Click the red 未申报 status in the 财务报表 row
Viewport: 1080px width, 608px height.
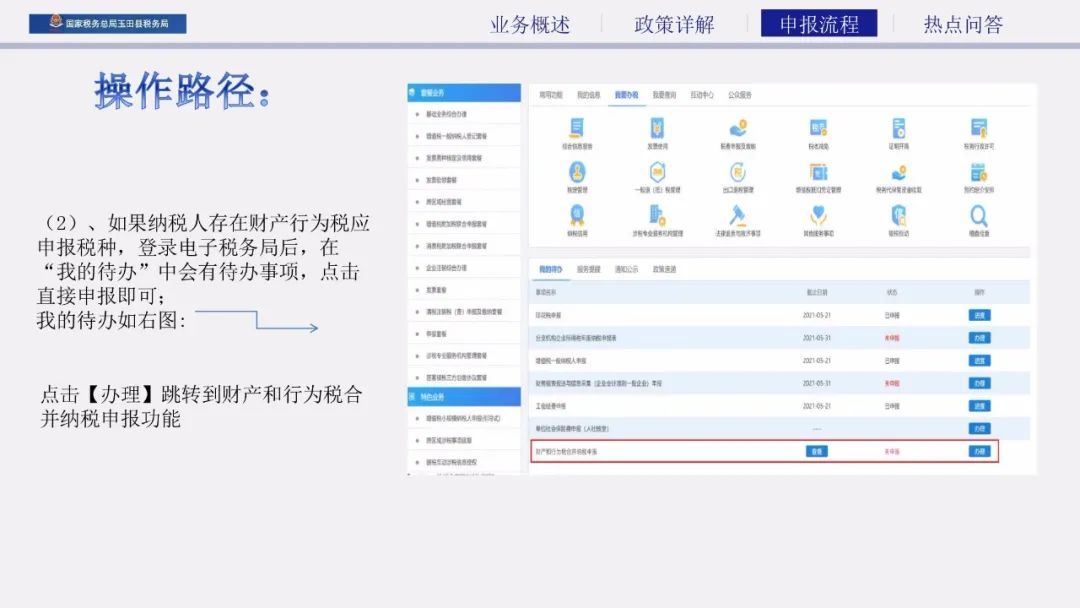coord(892,384)
